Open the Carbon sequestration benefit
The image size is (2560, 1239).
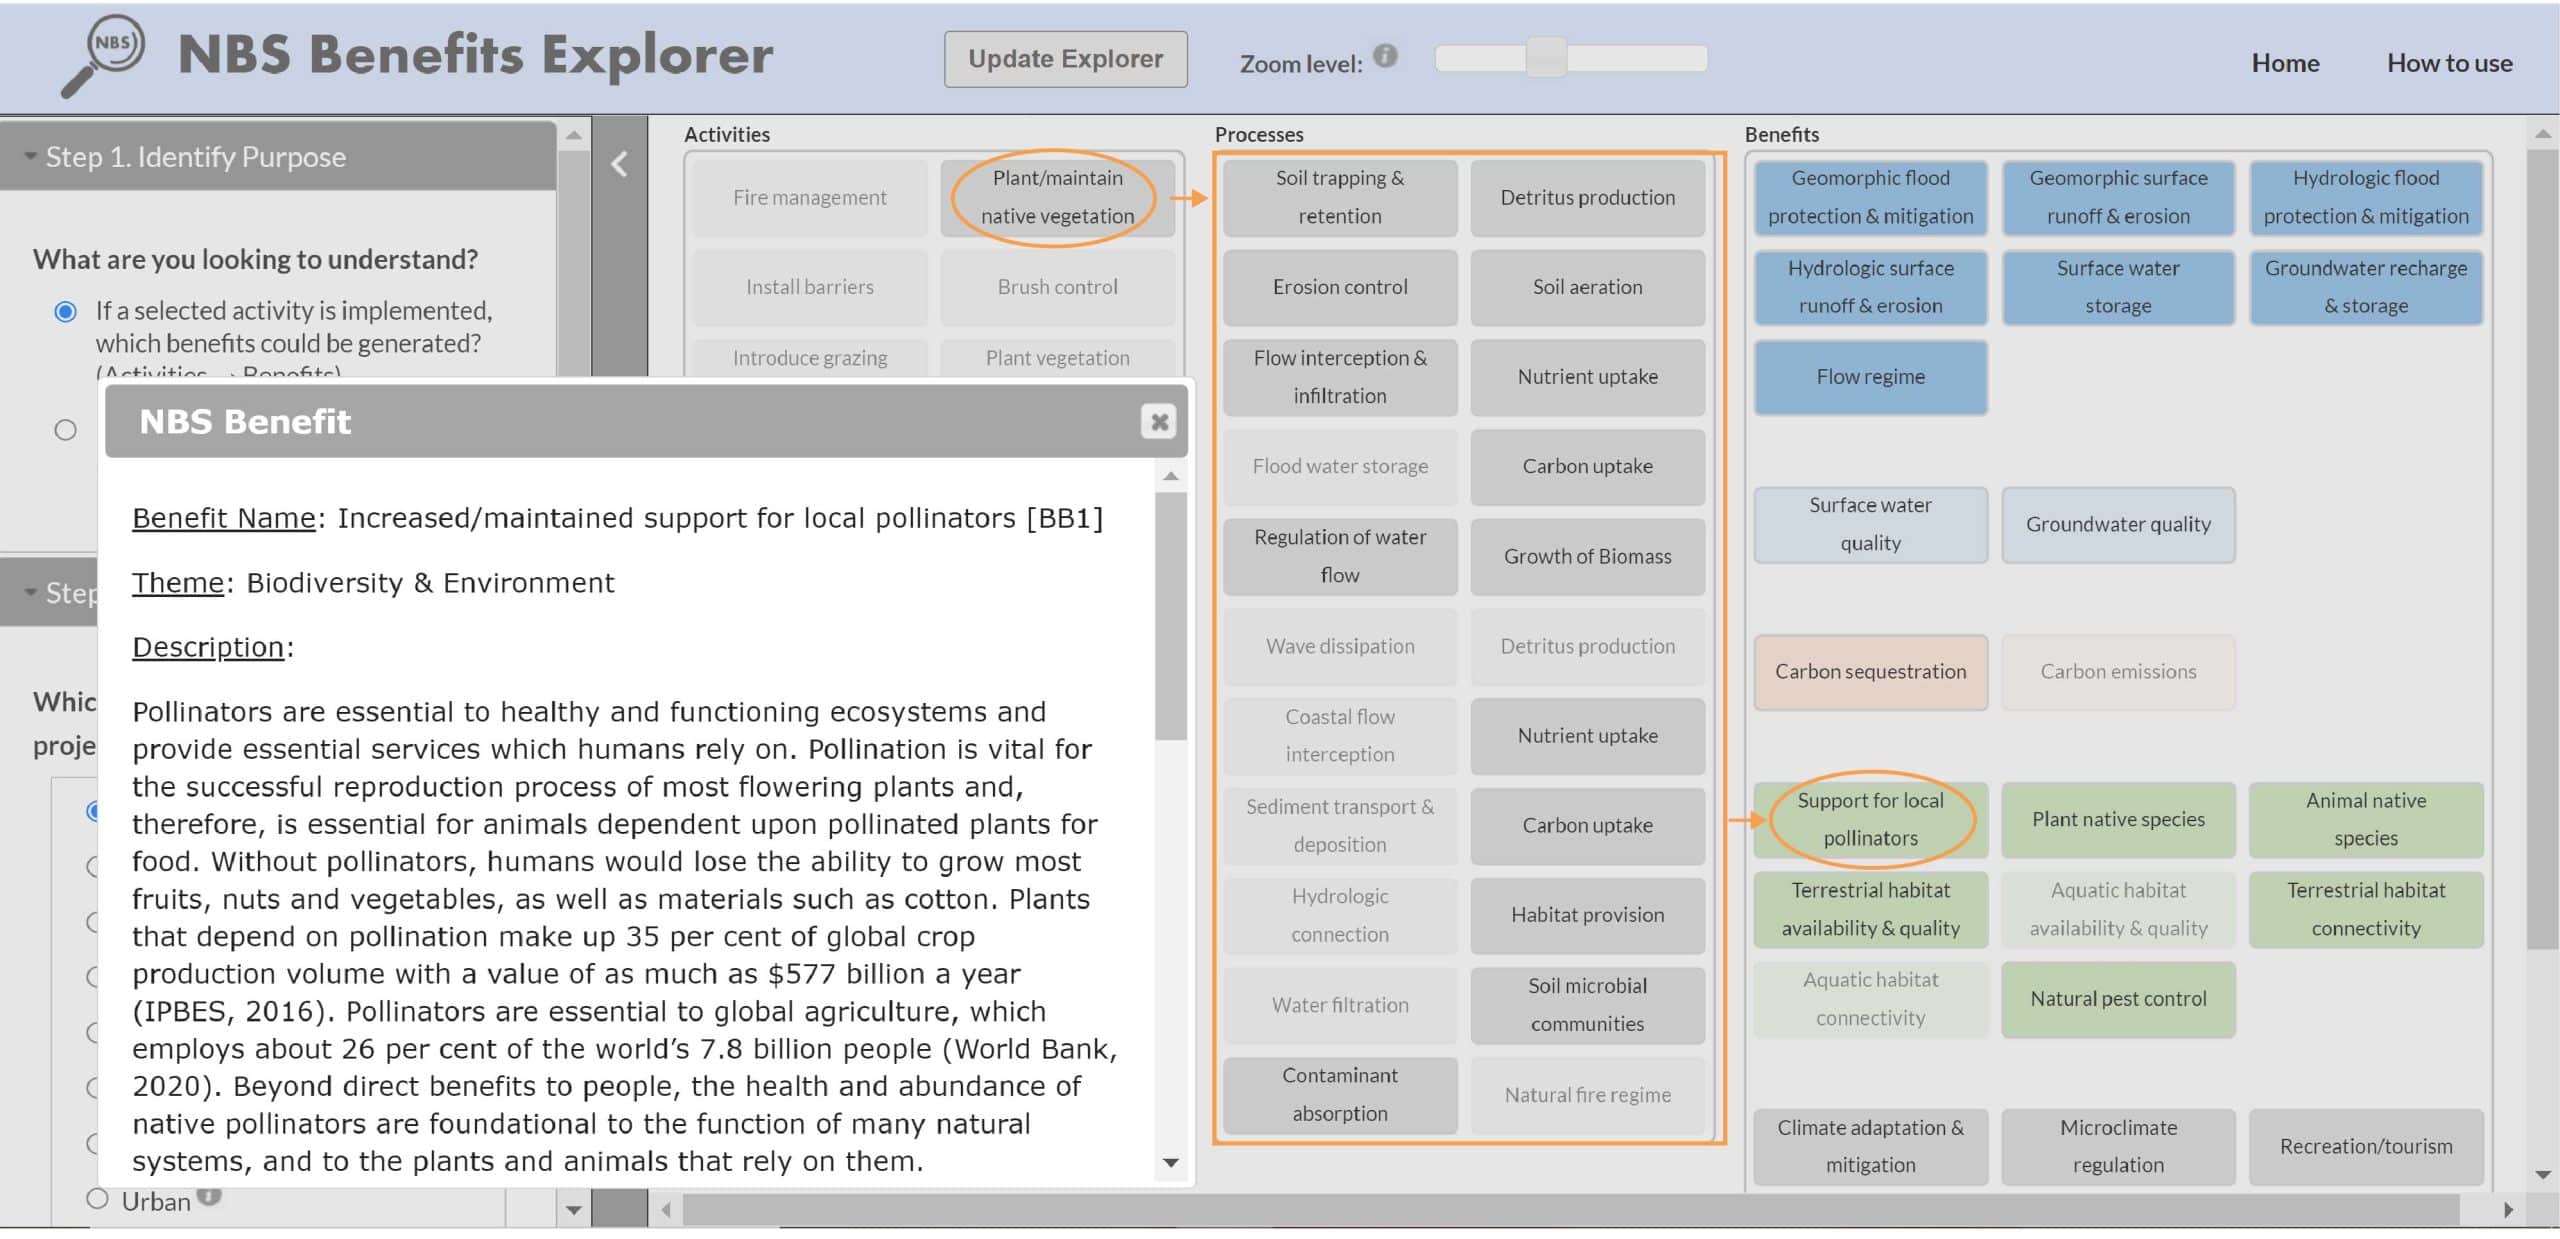1870,672
